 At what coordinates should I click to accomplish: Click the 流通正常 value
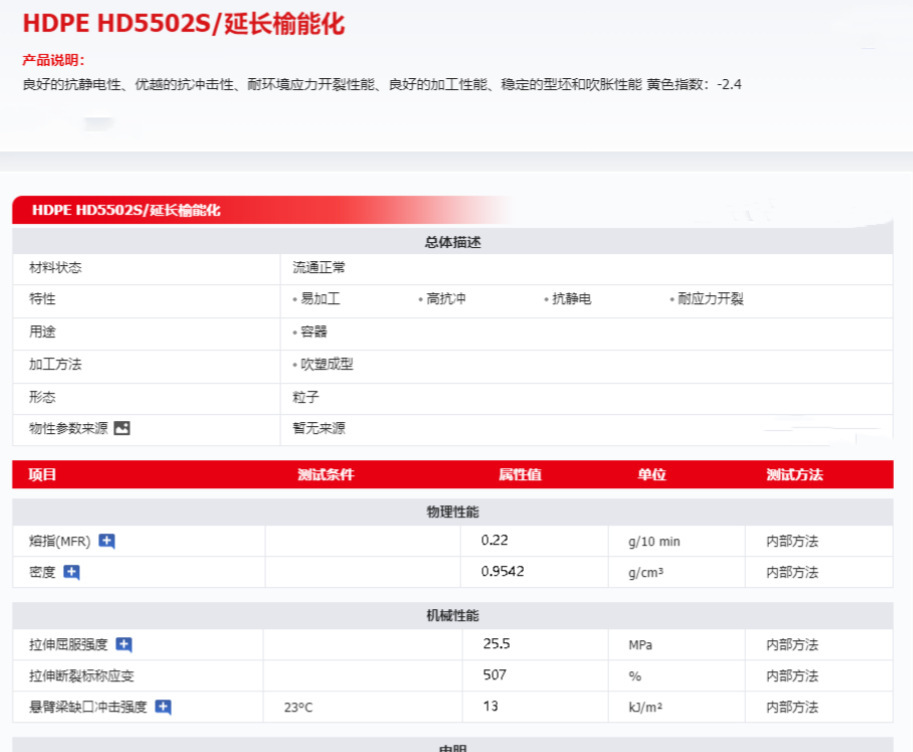tap(319, 267)
